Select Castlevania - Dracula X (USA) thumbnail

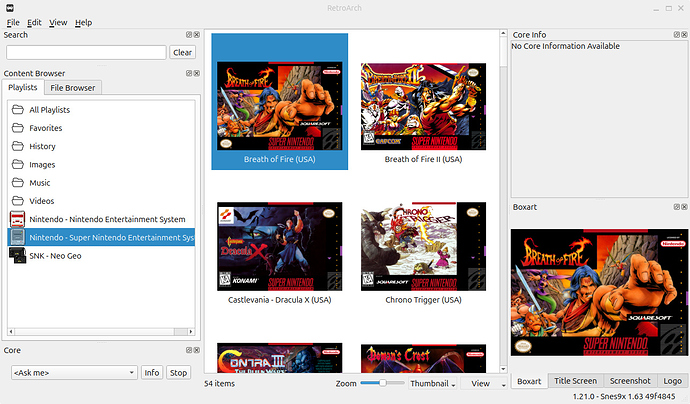(279, 246)
